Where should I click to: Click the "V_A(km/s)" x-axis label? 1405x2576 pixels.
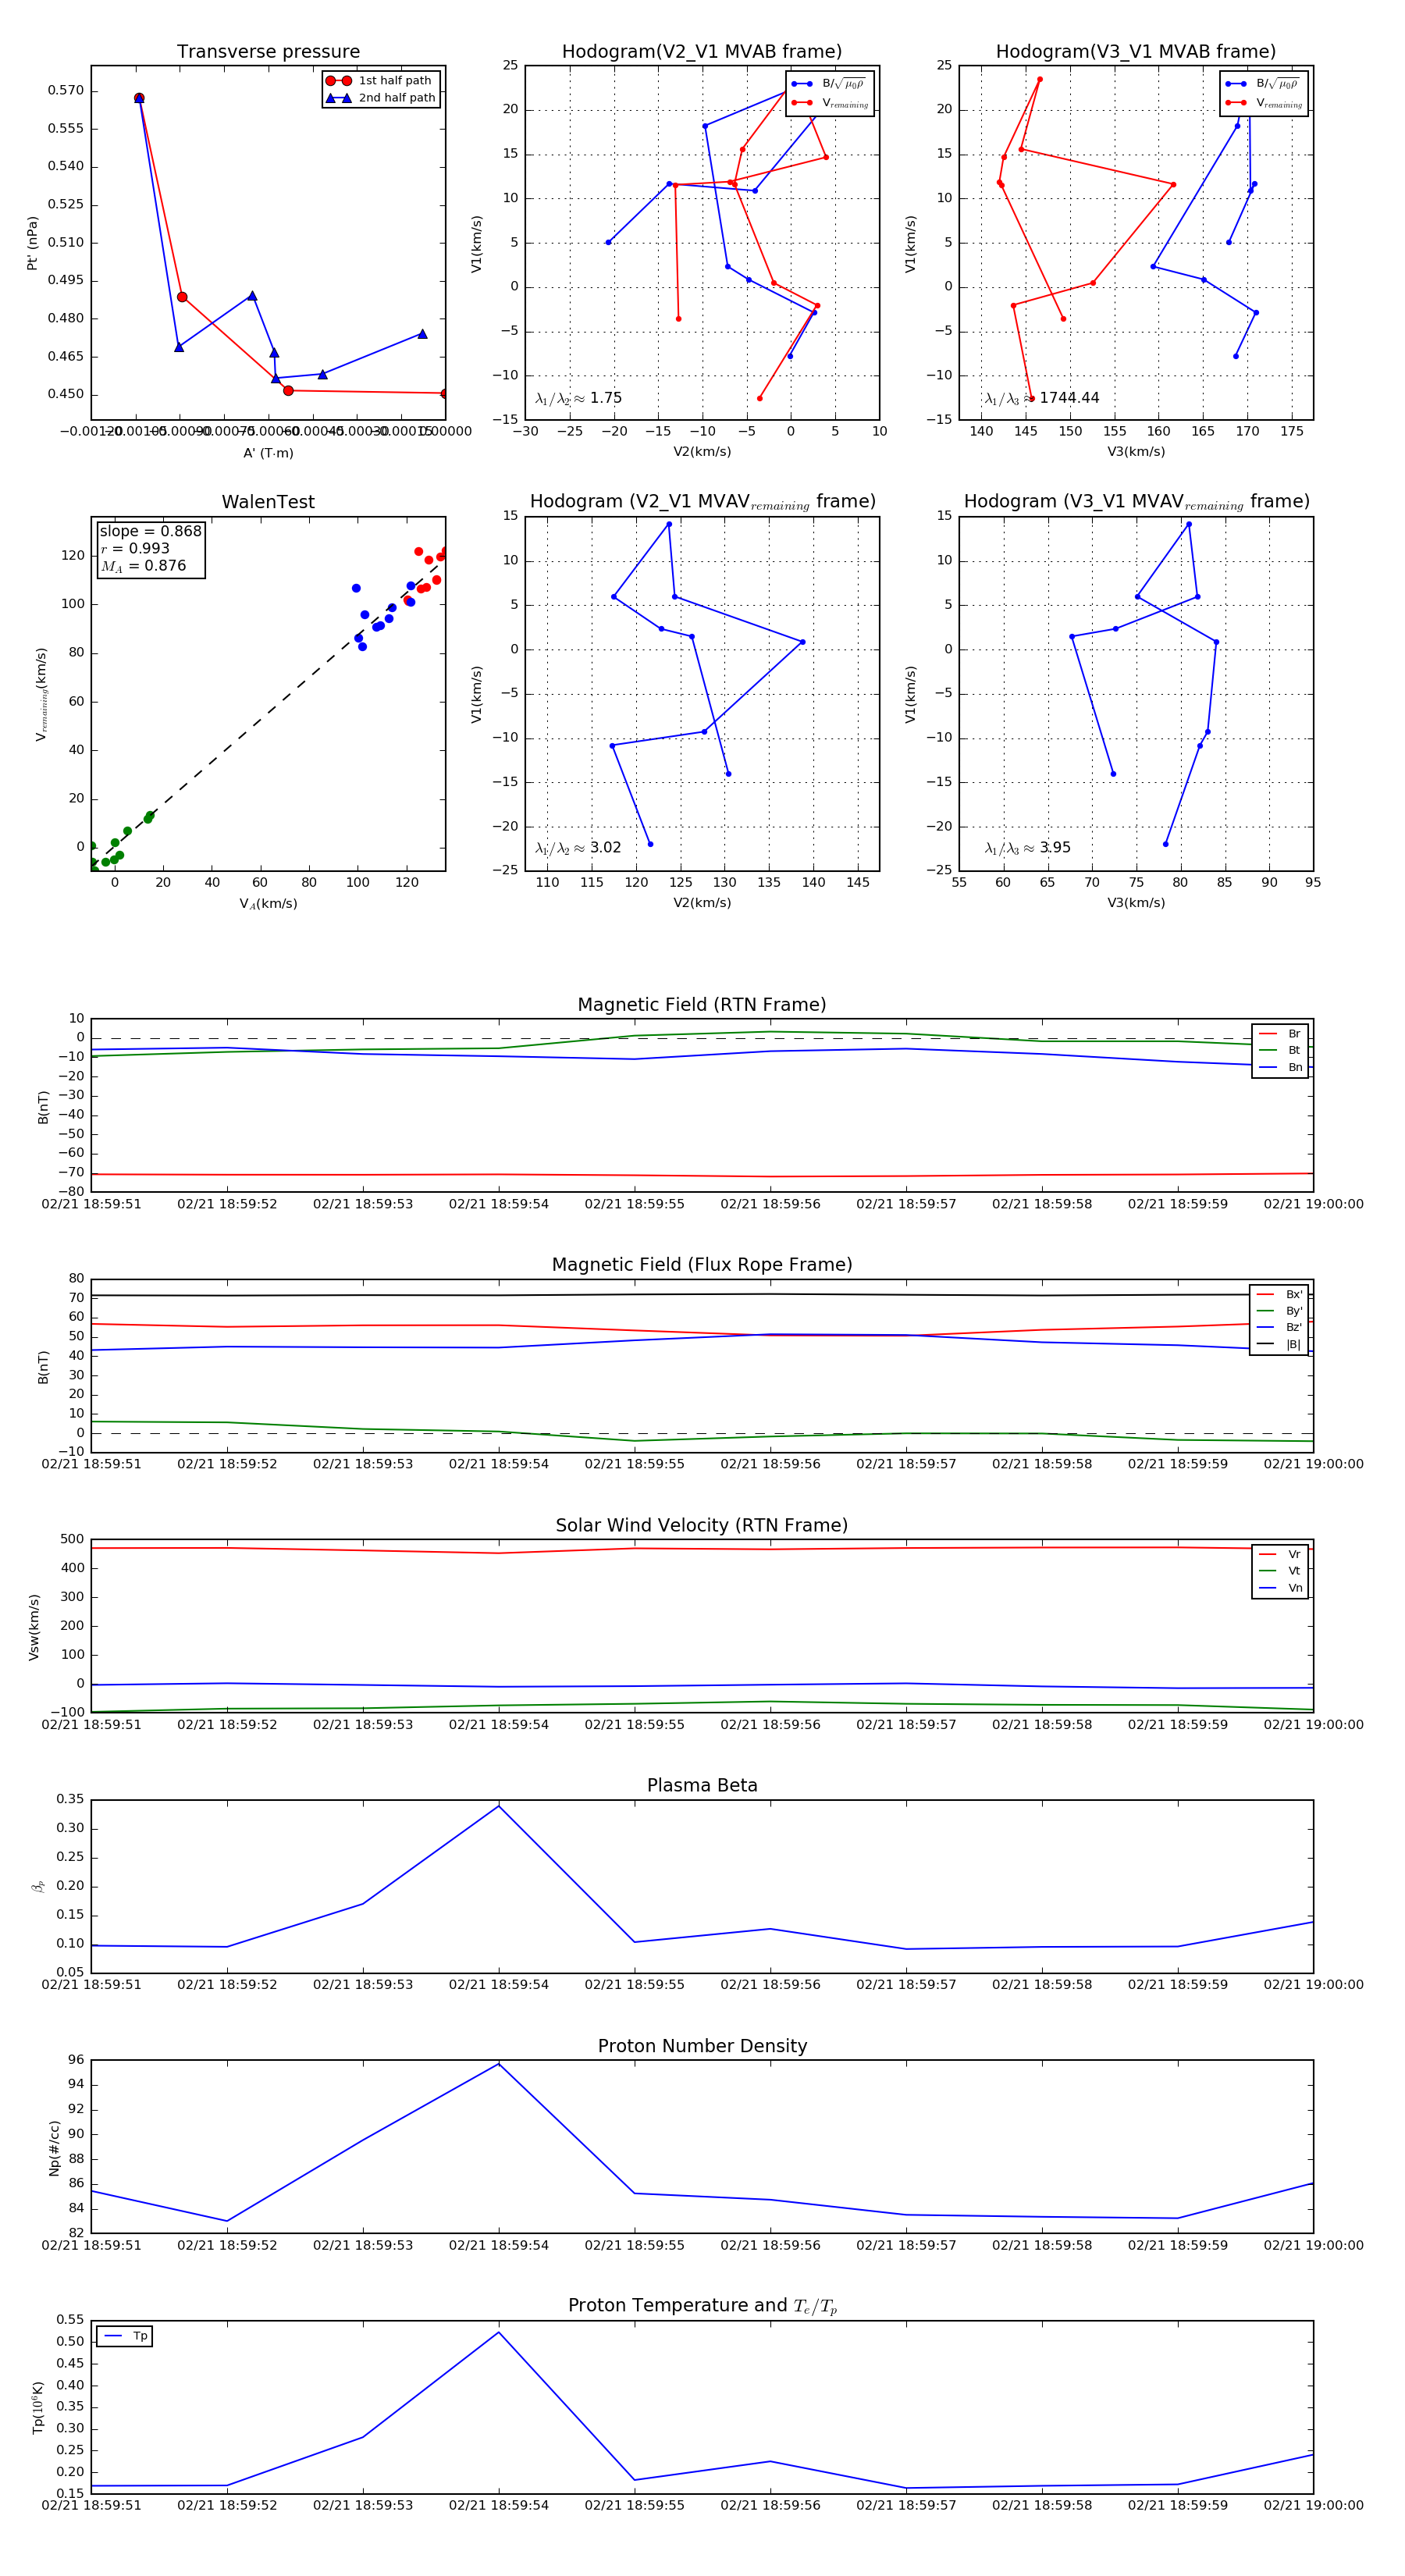(x=268, y=904)
